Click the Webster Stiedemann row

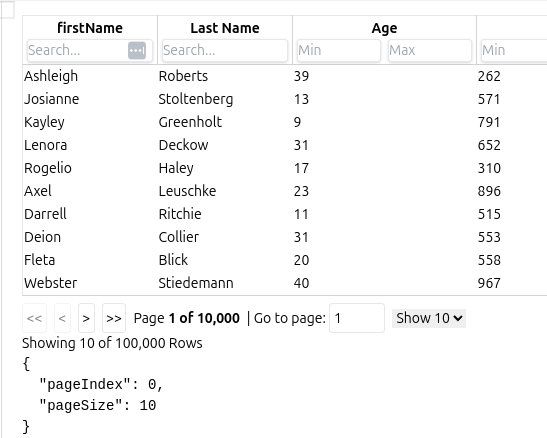pyautogui.click(x=285, y=283)
